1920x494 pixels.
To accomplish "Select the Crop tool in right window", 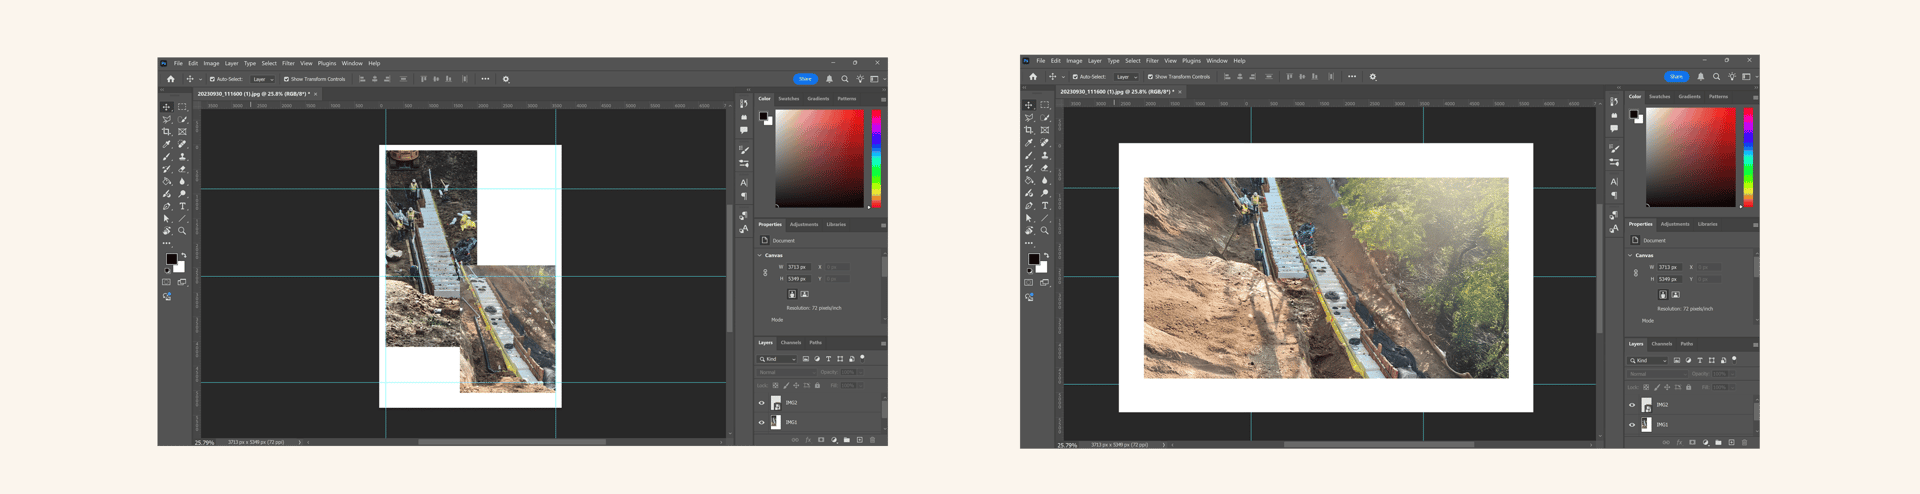I will [1029, 130].
